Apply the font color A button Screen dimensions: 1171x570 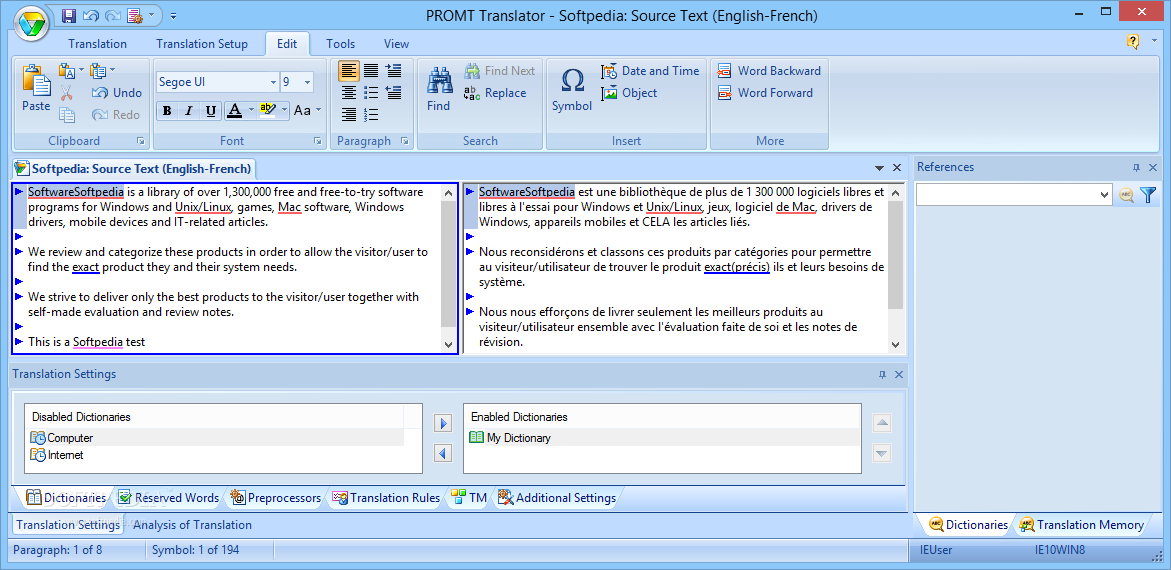tap(234, 111)
